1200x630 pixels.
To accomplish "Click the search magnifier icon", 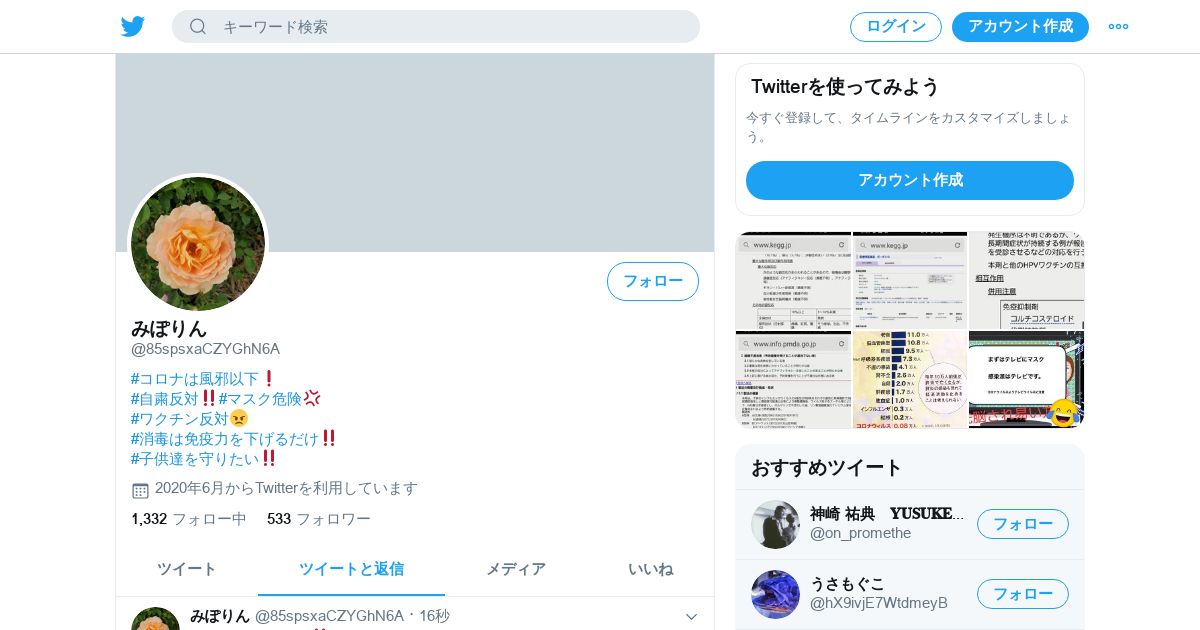I will tap(198, 26).
